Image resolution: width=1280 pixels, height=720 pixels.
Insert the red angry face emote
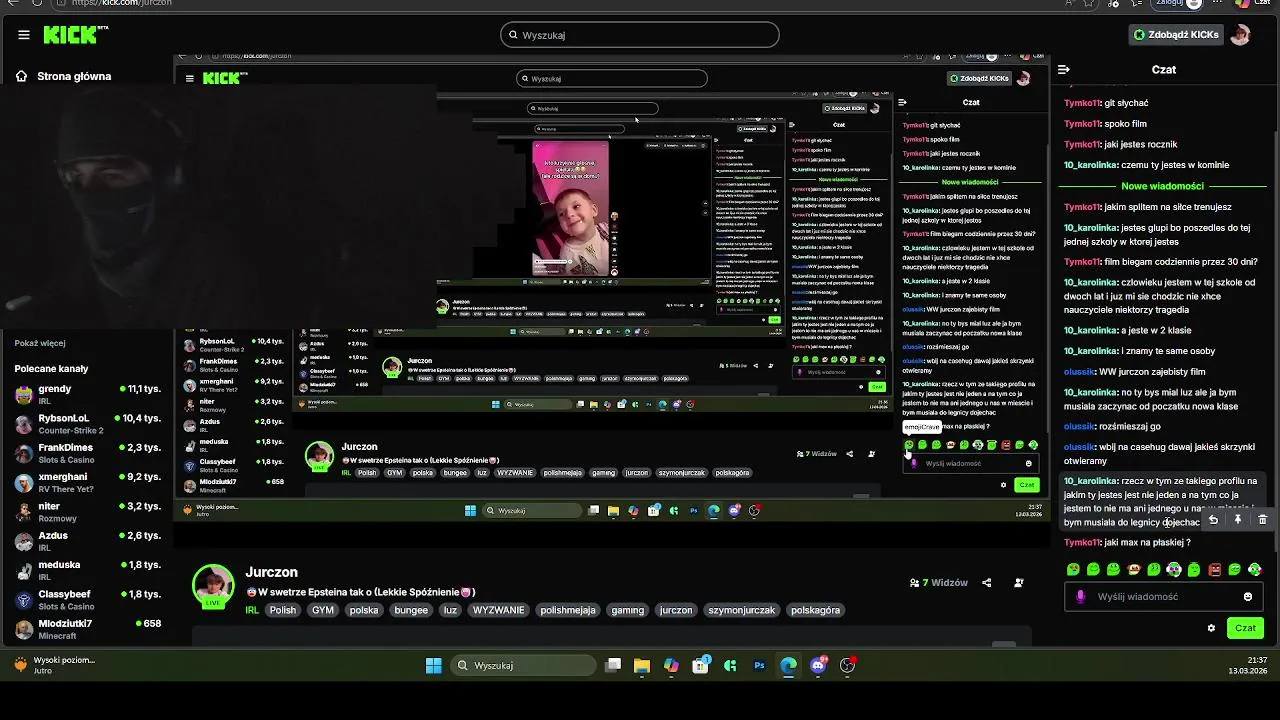tap(1215, 570)
